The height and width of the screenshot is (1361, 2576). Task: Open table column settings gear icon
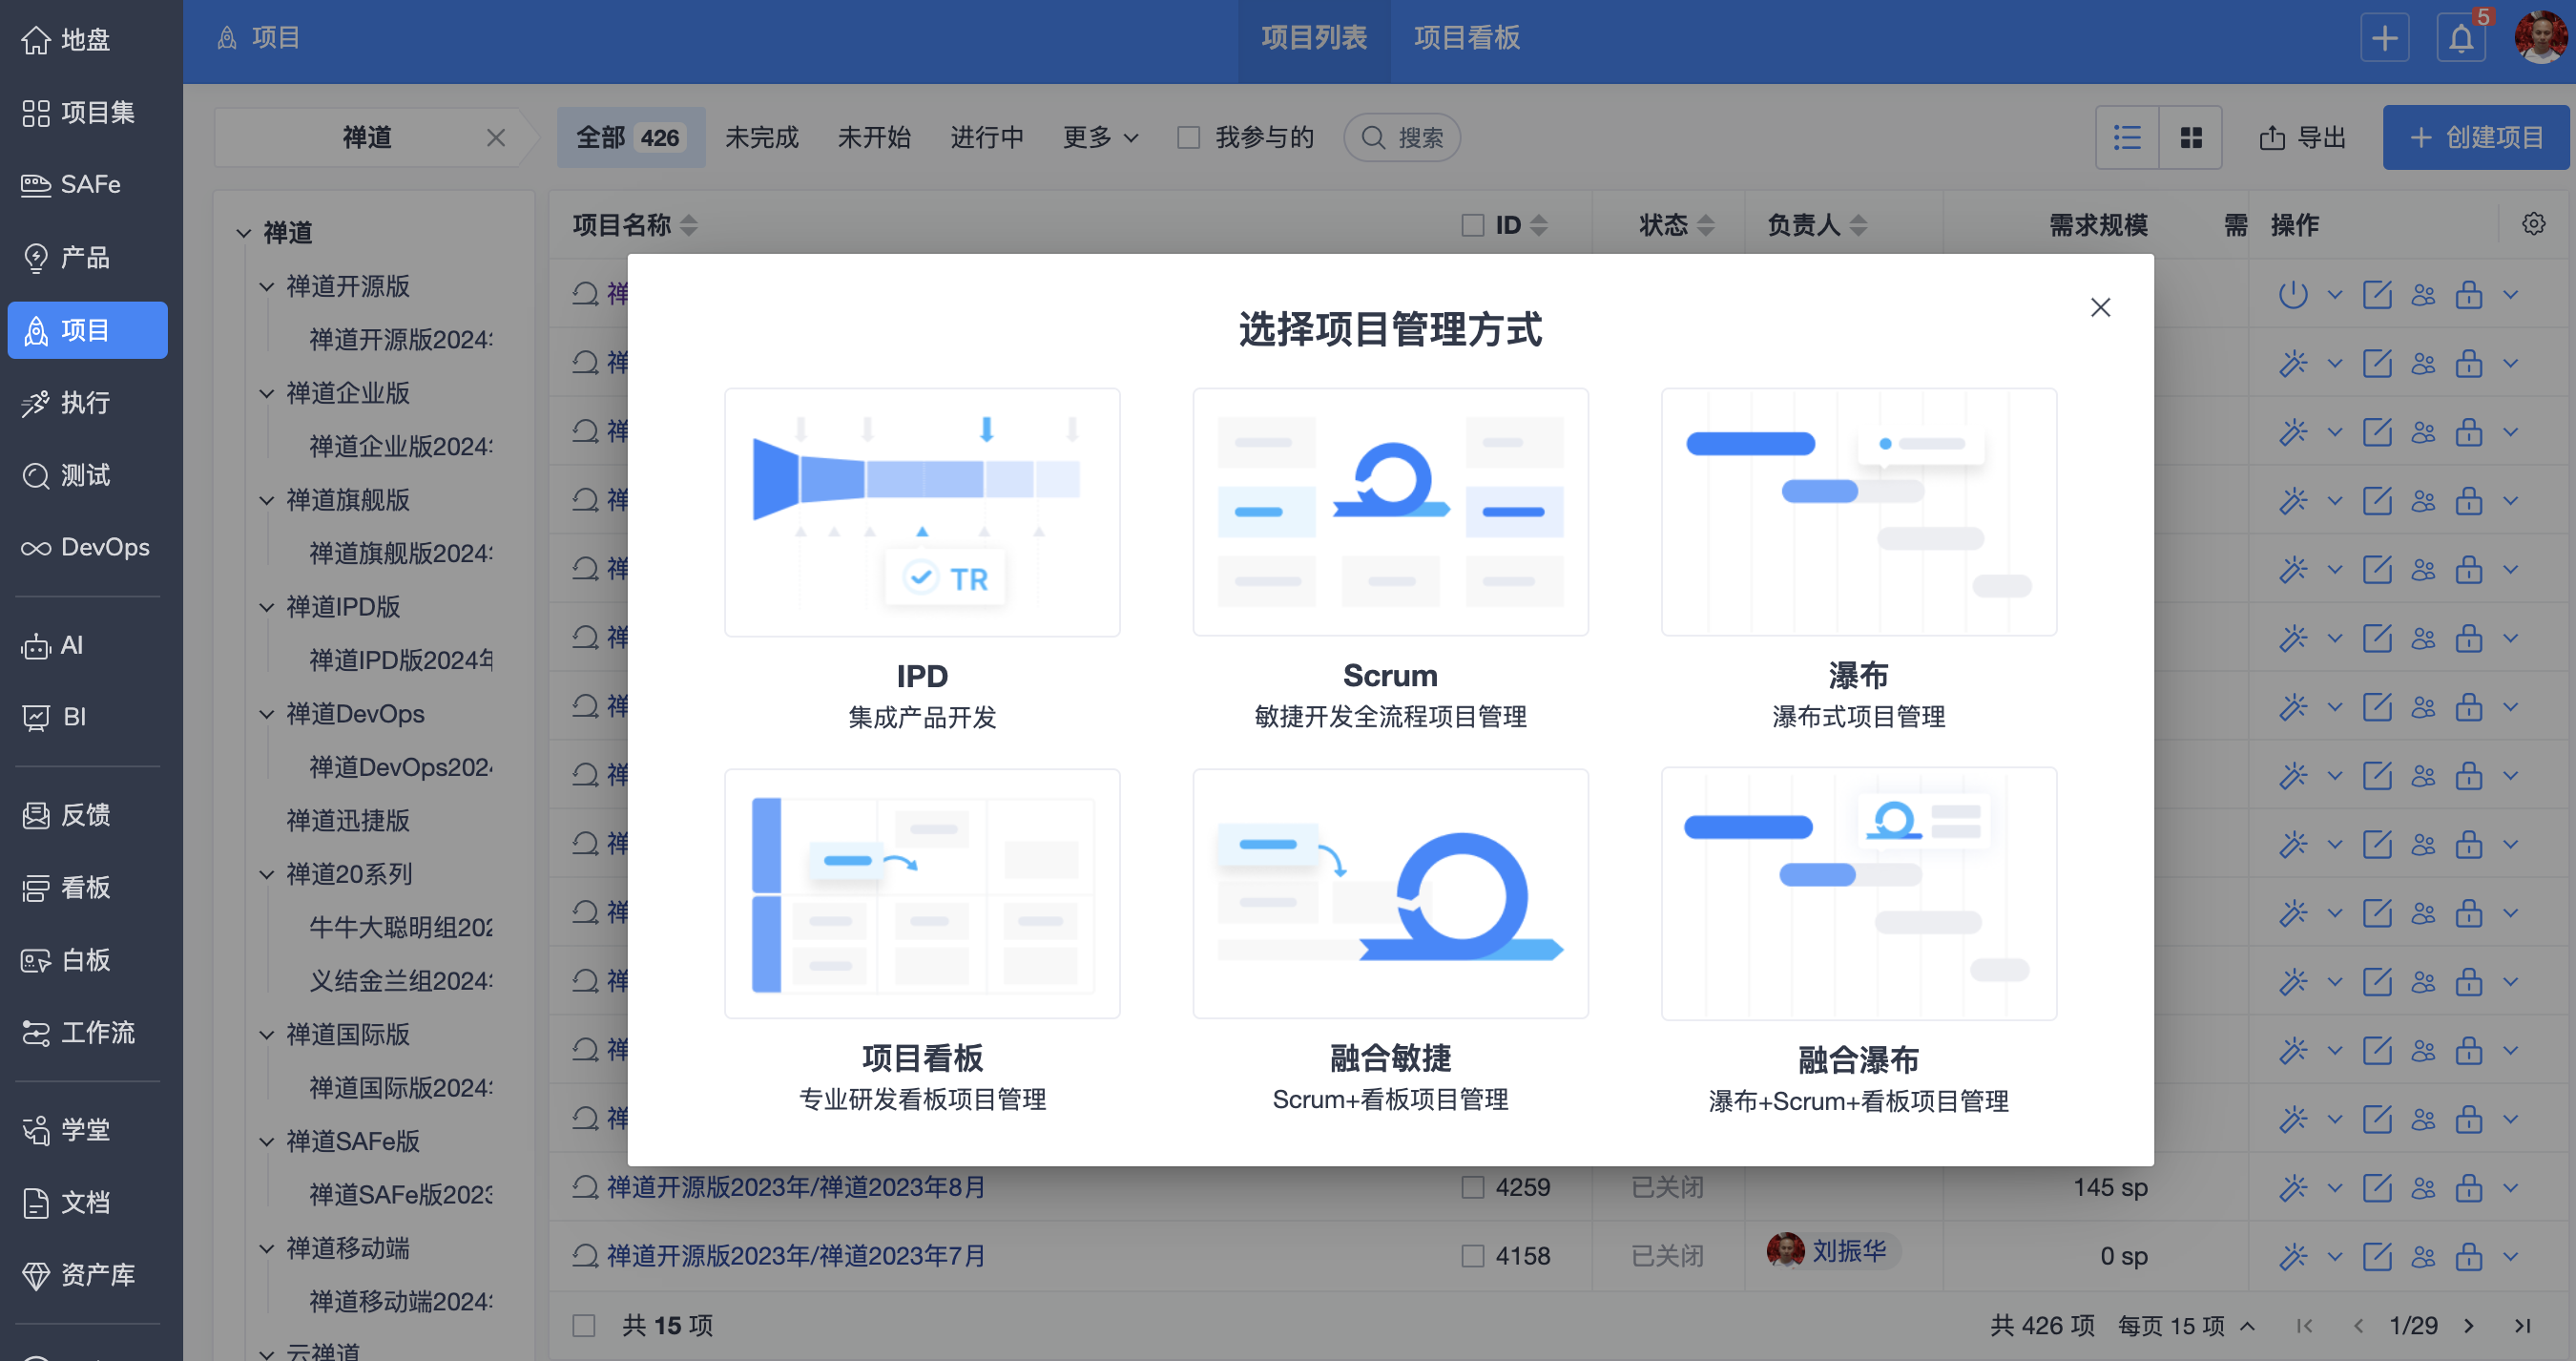click(2533, 224)
